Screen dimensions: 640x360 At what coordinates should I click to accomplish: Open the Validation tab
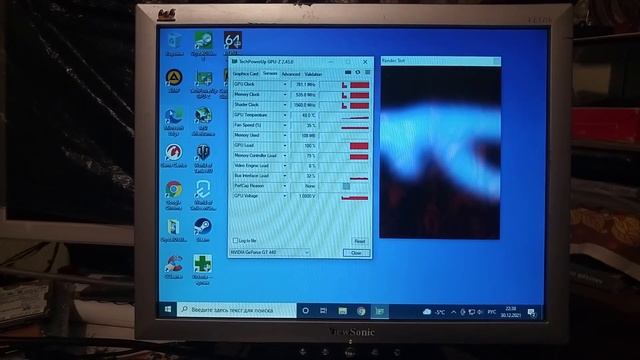pyautogui.click(x=313, y=74)
